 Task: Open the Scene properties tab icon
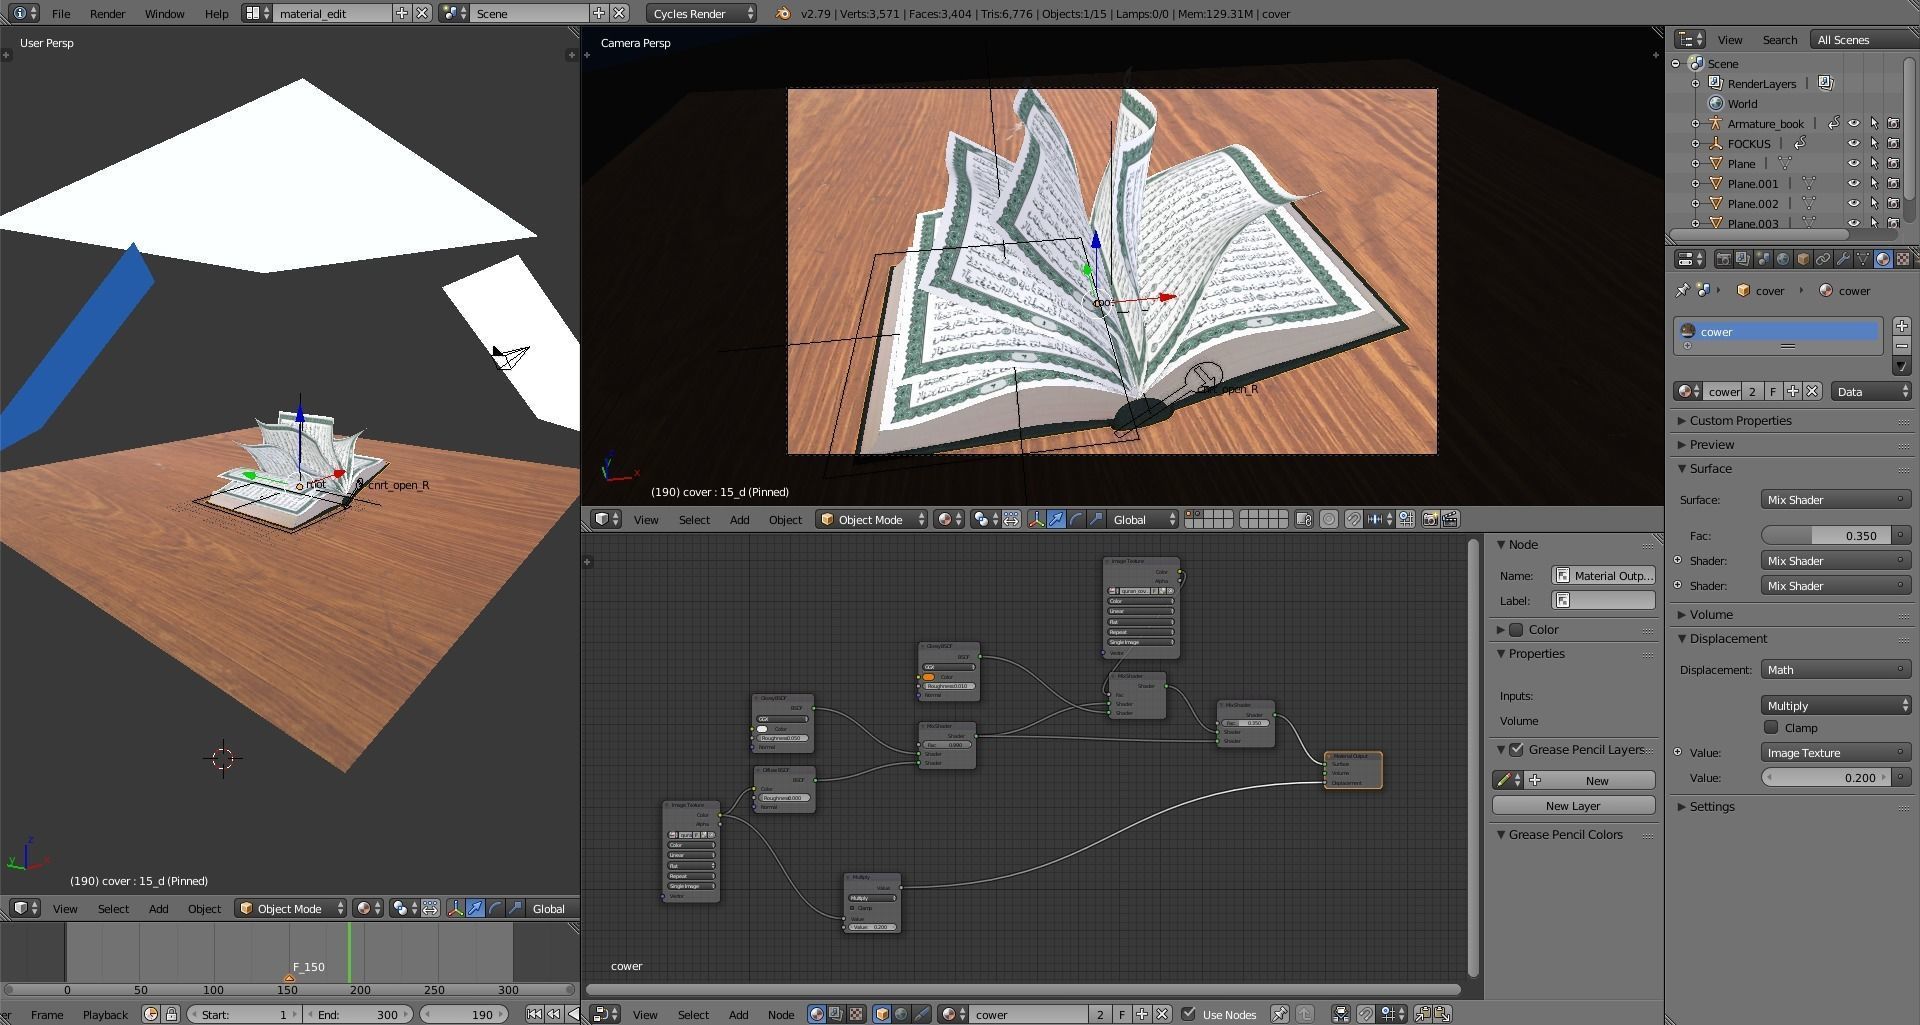coord(1763,259)
